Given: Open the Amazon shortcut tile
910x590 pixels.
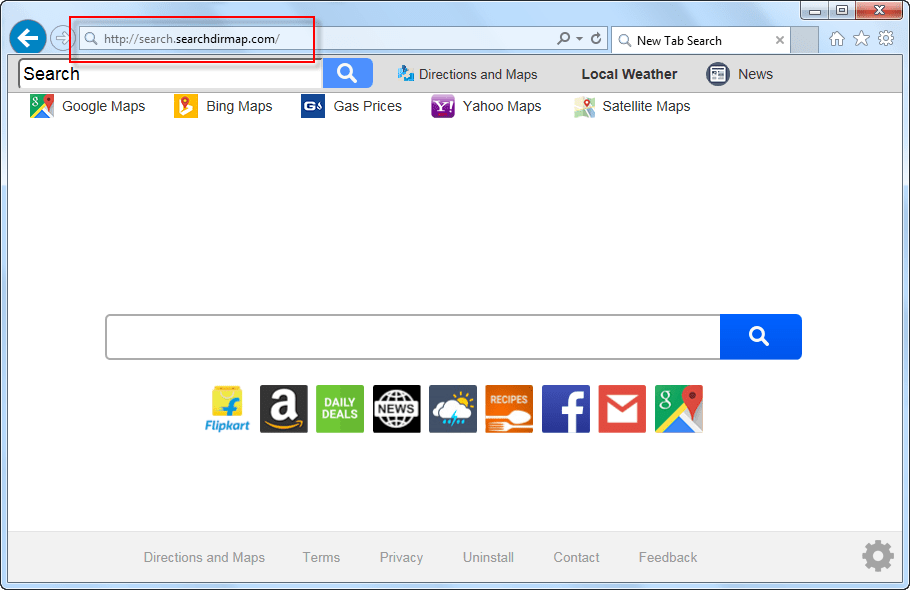Looking at the screenshot, I should (x=284, y=409).
